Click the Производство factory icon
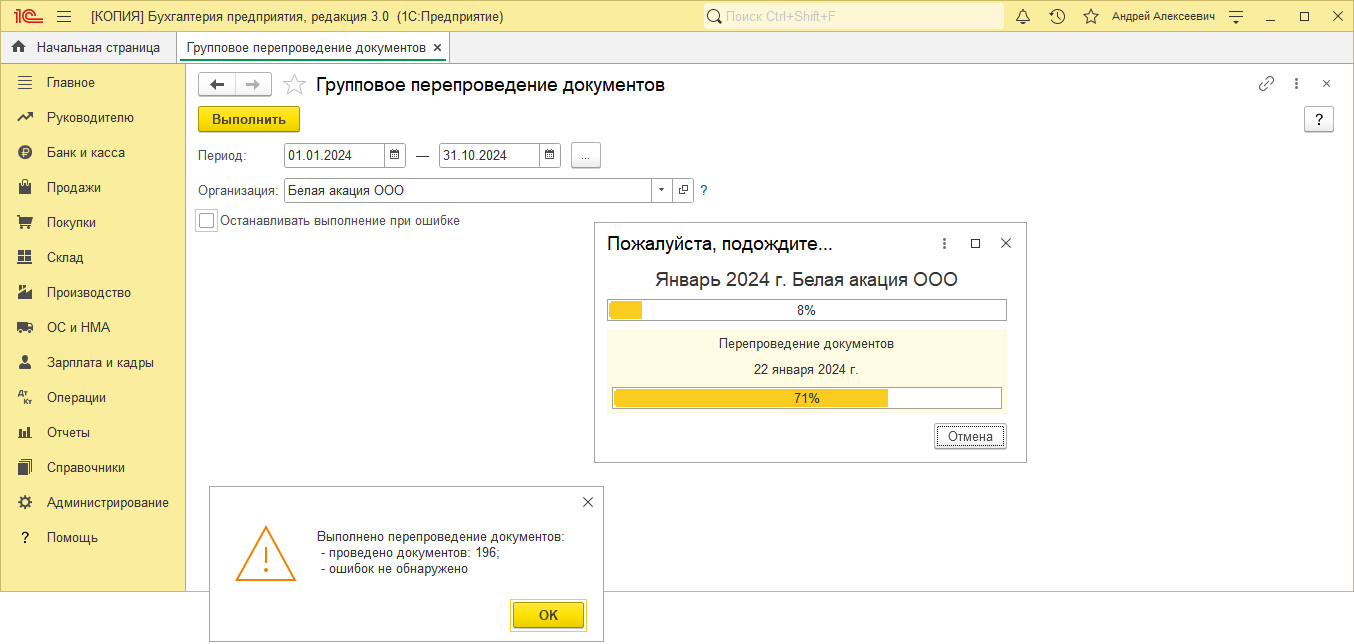 [x=25, y=293]
